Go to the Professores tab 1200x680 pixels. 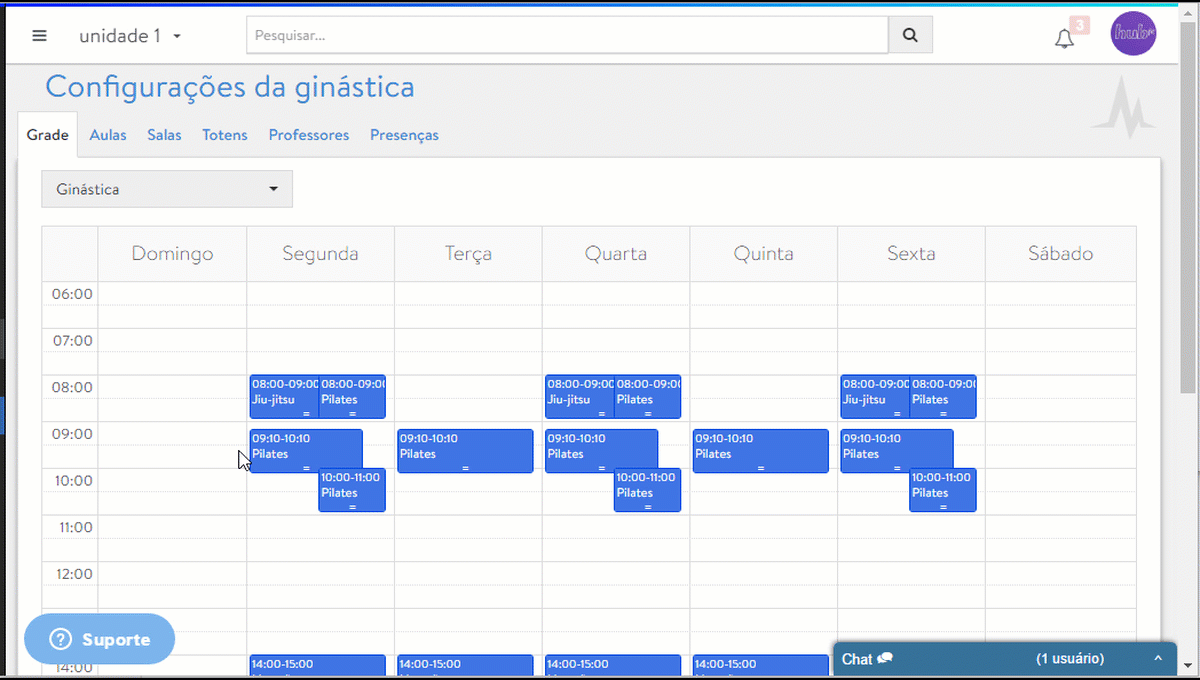[308, 135]
